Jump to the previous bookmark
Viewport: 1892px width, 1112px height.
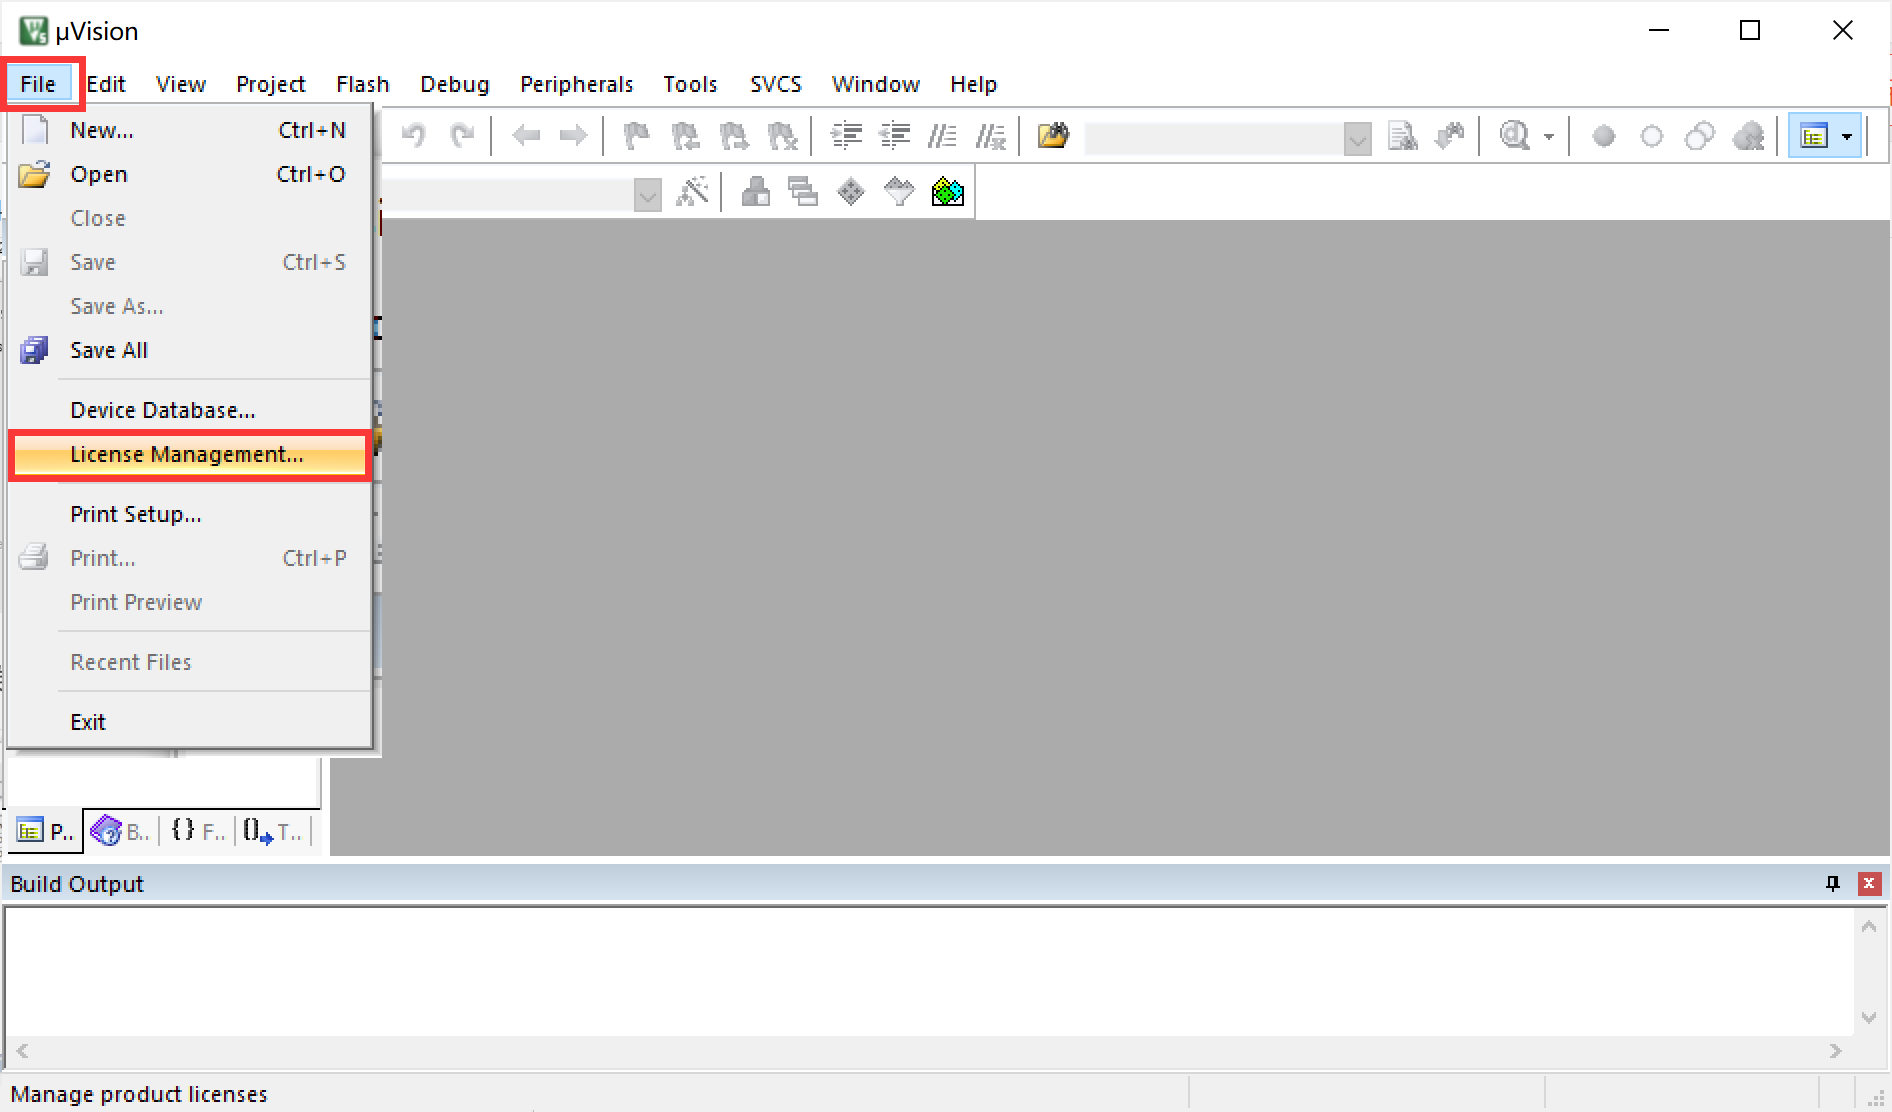point(685,135)
